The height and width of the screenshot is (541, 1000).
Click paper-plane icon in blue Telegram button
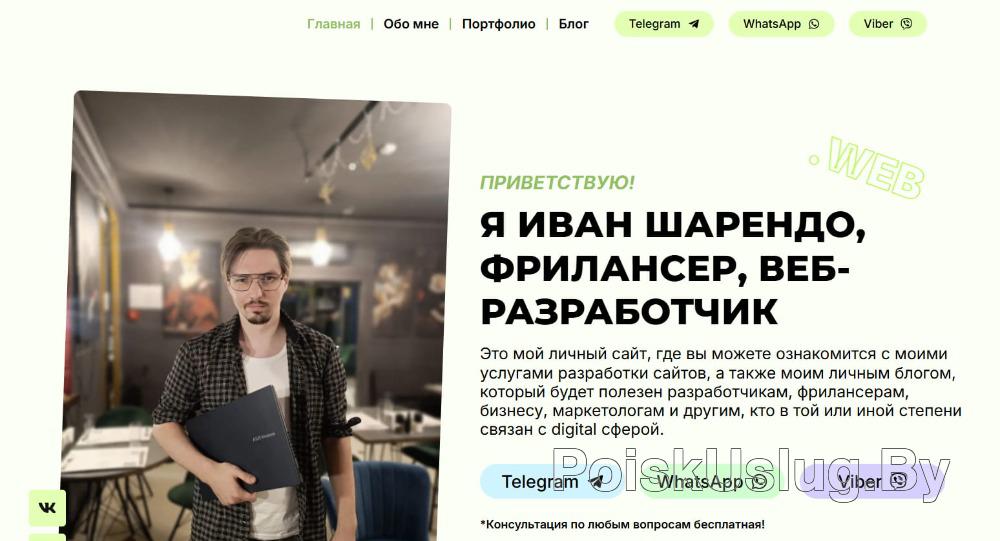[x=596, y=482]
